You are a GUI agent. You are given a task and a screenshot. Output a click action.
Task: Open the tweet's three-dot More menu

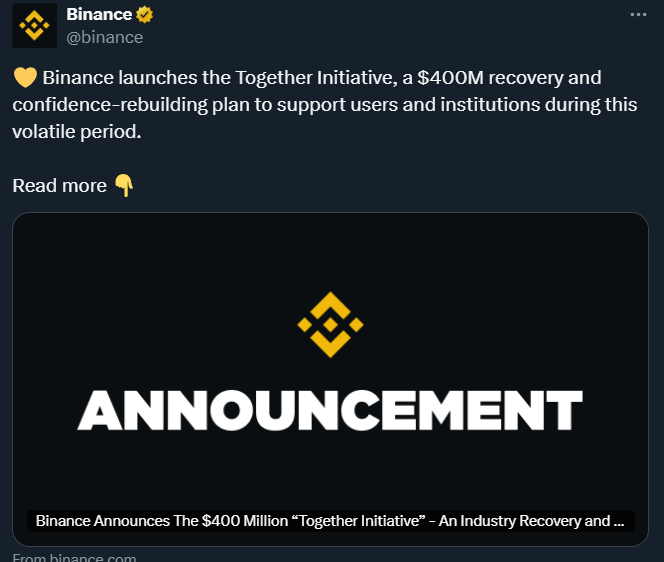coord(637,15)
